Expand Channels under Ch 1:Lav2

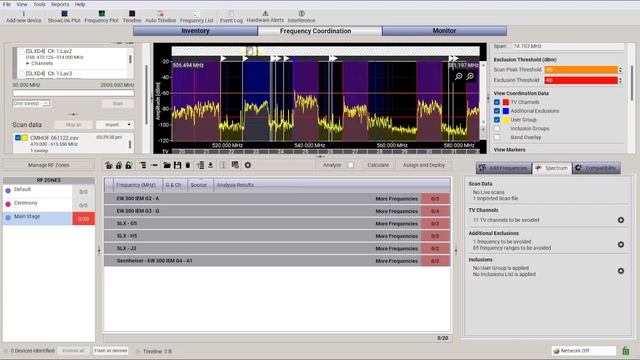(x=28, y=64)
